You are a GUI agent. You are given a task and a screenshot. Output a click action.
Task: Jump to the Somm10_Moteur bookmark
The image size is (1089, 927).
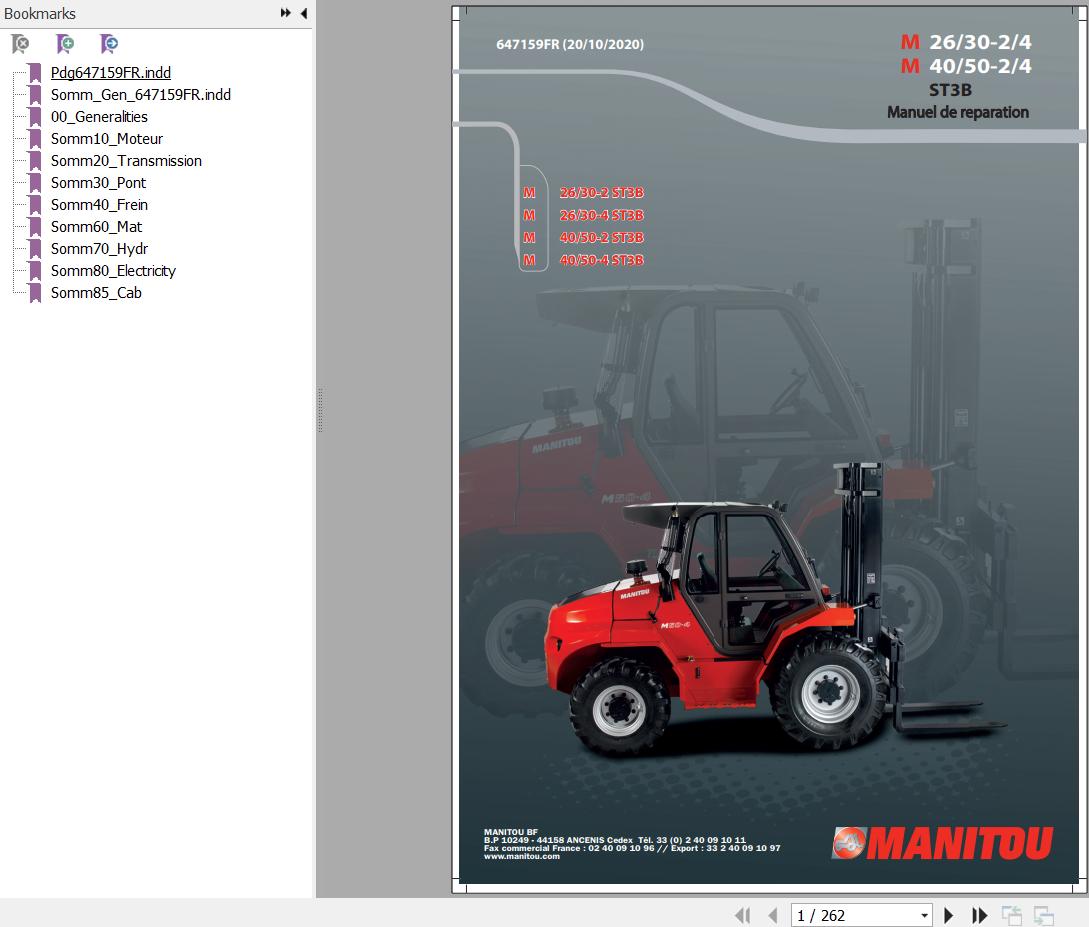[x=106, y=139]
